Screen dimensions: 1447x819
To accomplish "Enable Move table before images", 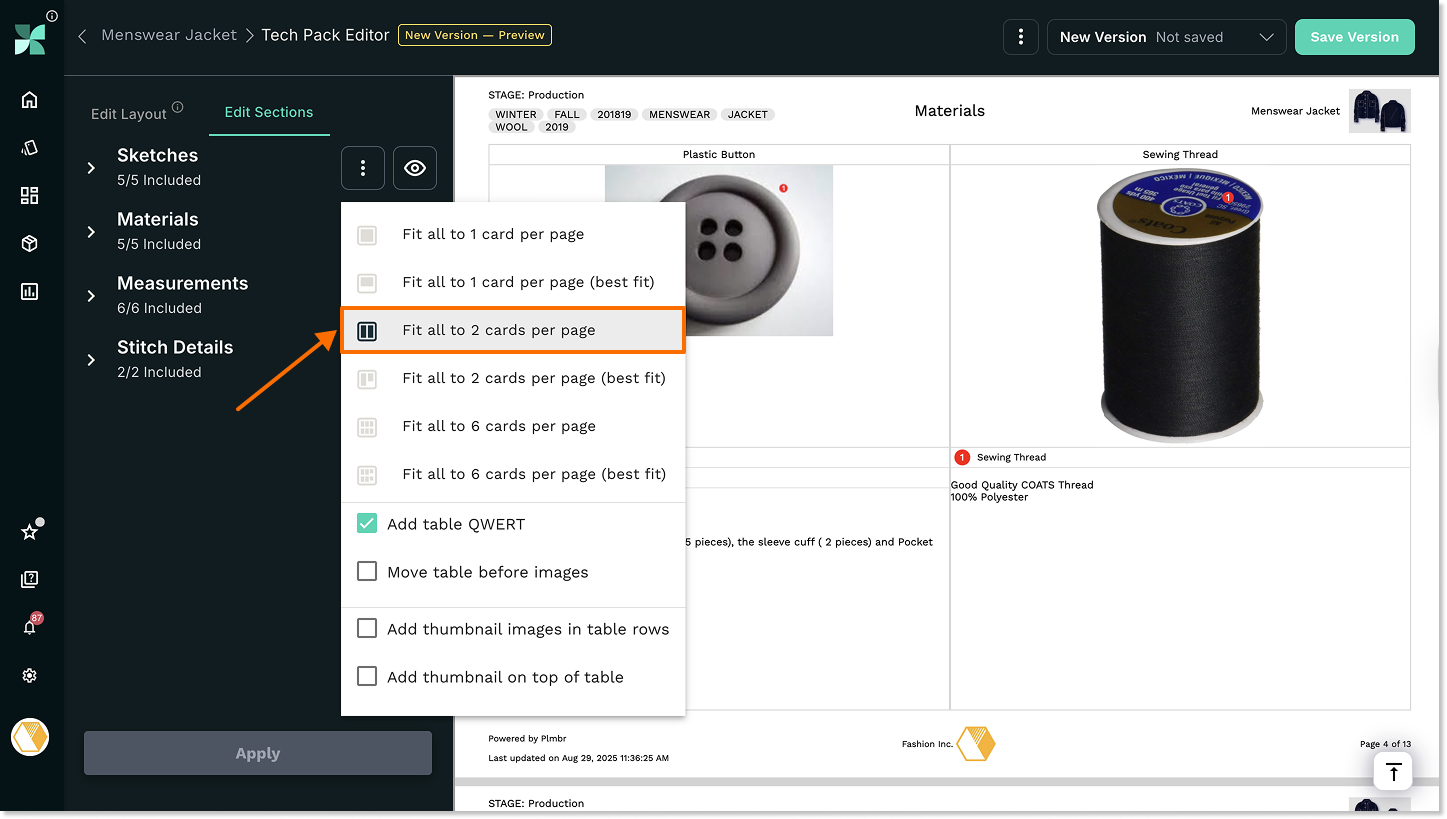I will pyautogui.click(x=367, y=572).
